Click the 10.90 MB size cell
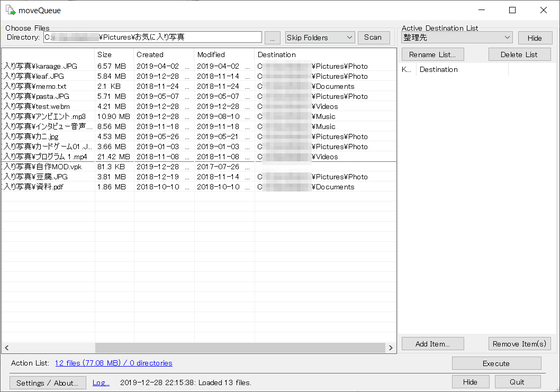The height and width of the screenshot is (392, 560). [x=114, y=116]
